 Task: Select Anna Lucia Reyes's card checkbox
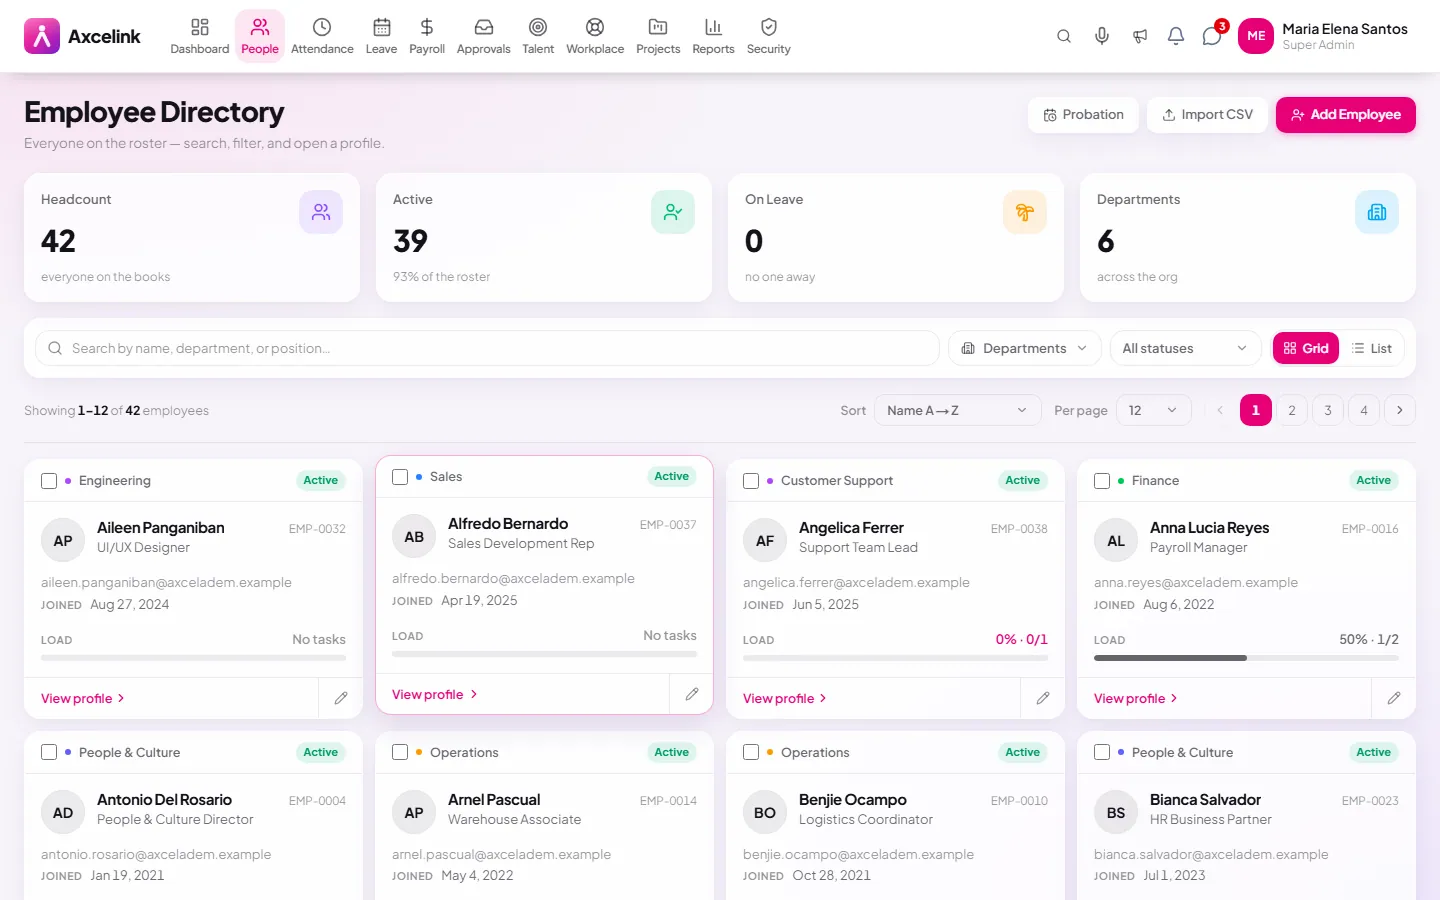point(1102,481)
